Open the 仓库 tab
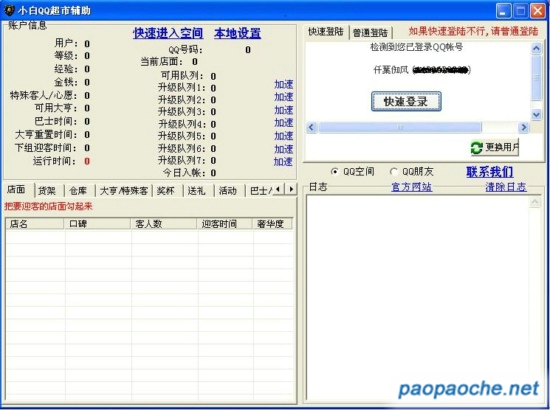The width and height of the screenshot is (550, 410). click(78, 191)
